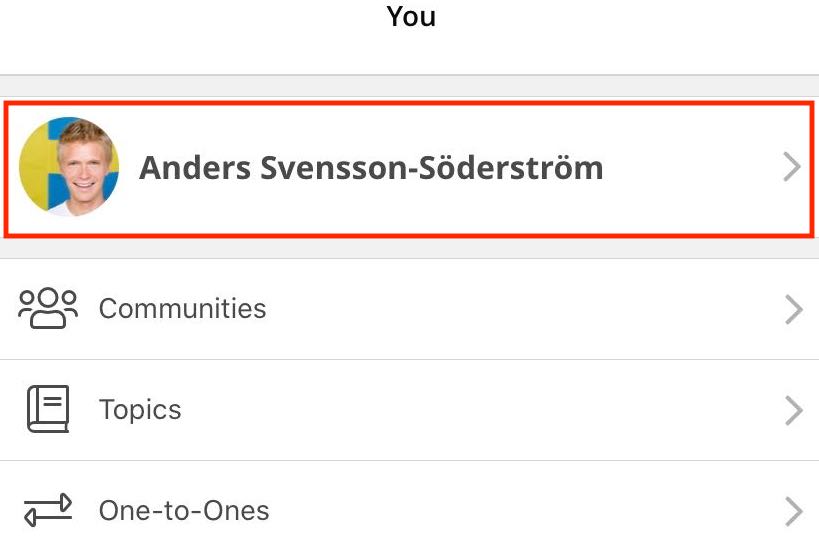This screenshot has height=556, width=819.
Task: Click blank space in the Topics row
Action: 480,410
